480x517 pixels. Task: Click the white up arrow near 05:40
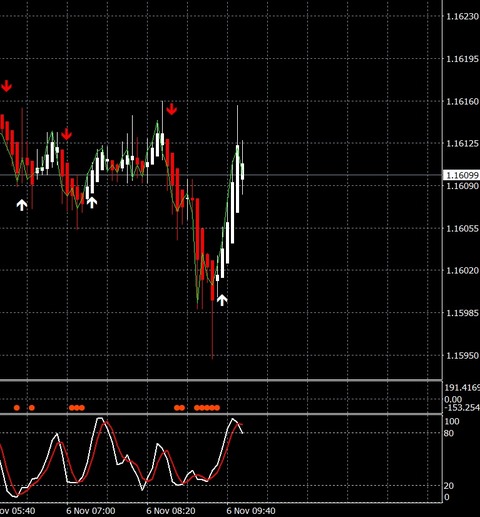(x=22, y=205)
